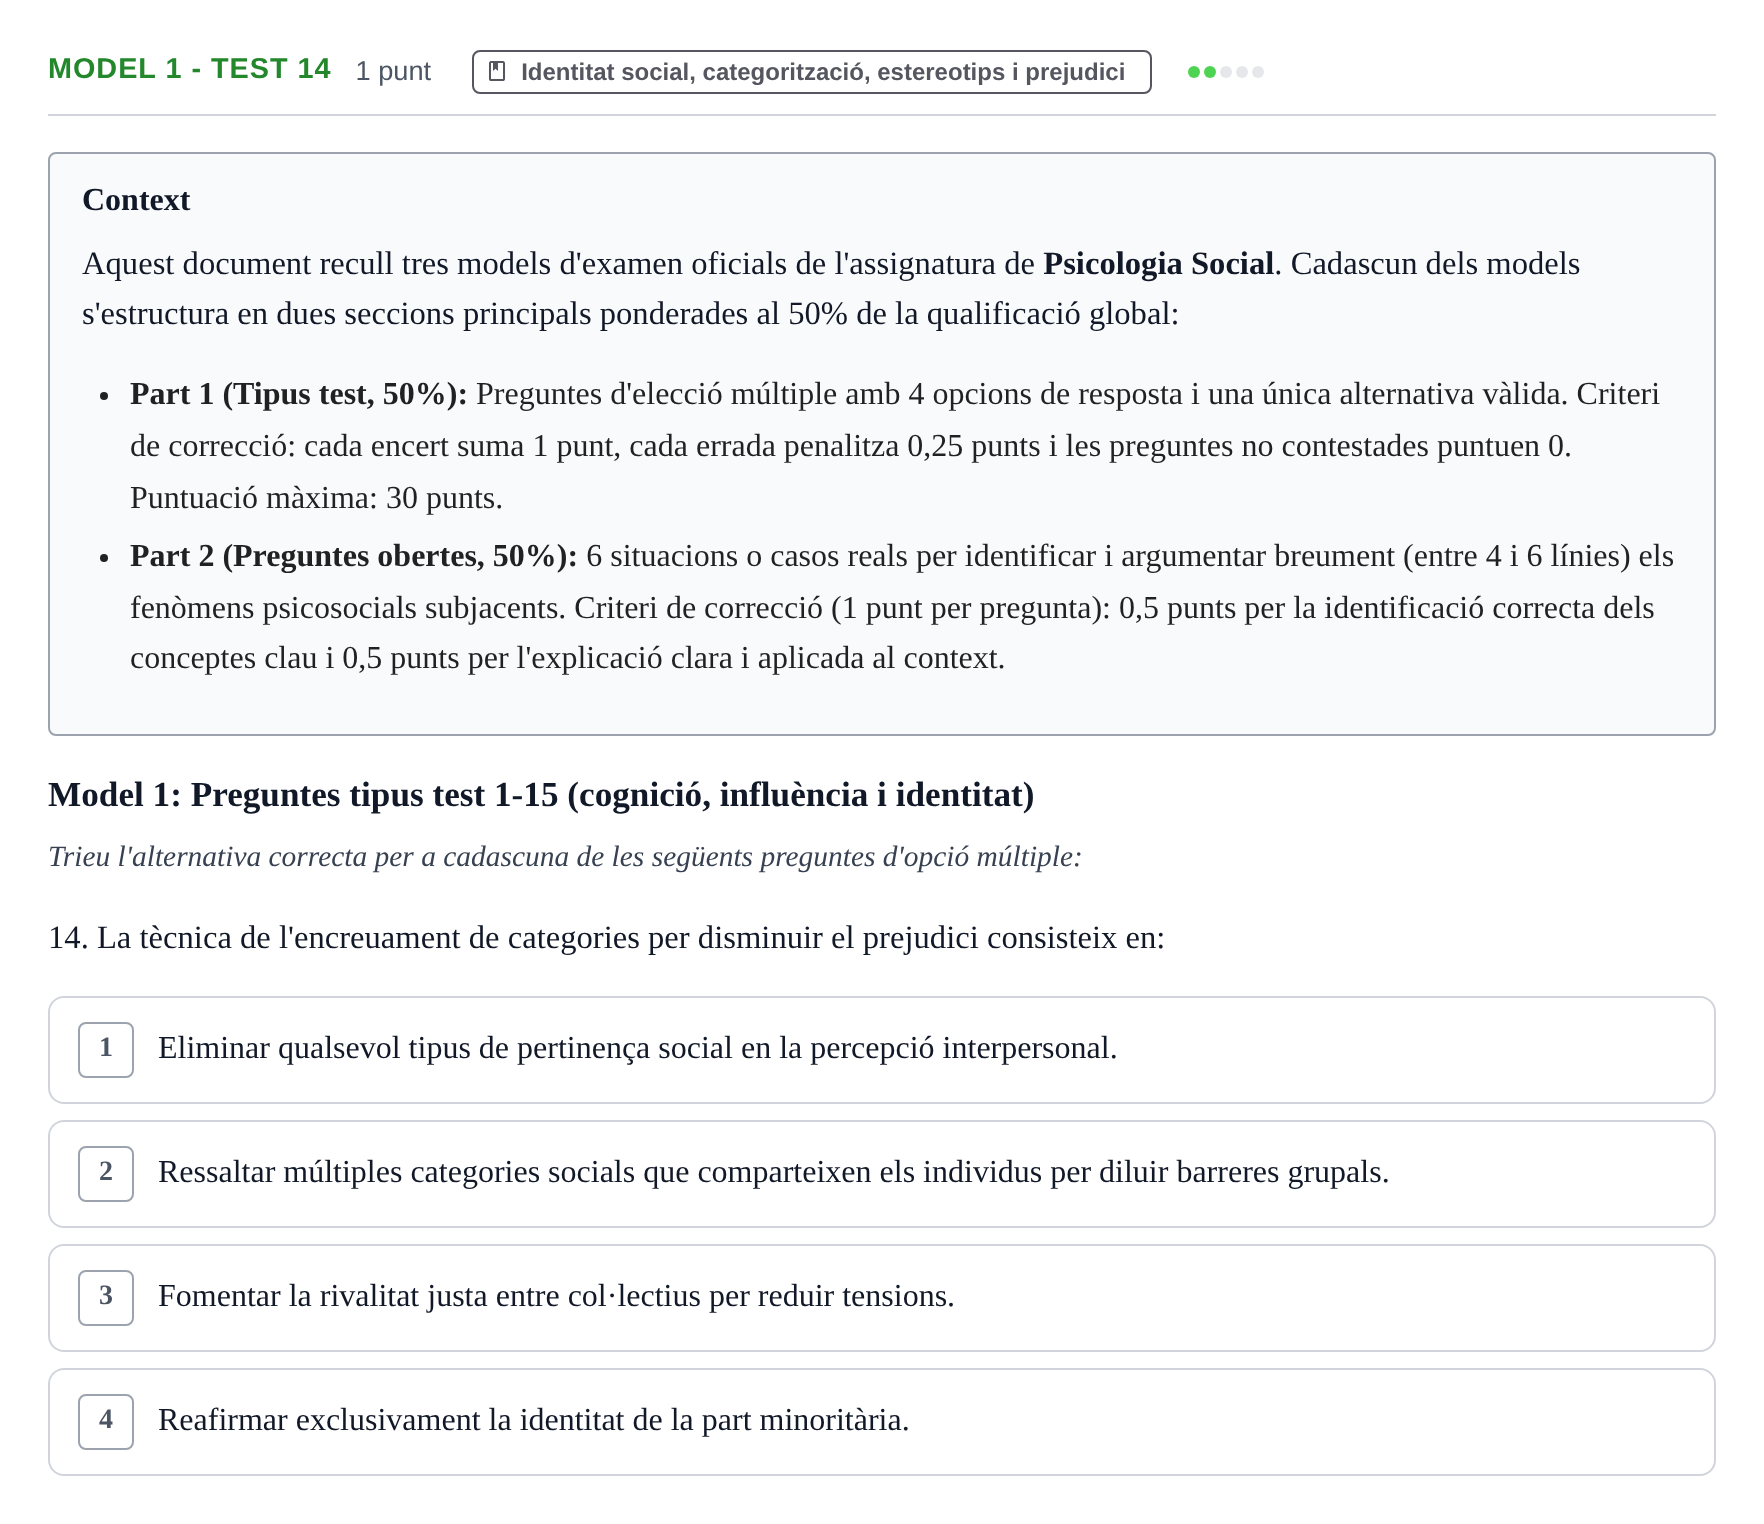Choose answer 'Reafirmar exclusivament la identitat'
This screenshot has width=1764, height=1524.
pyautogui.click(x=881, y=1422)
